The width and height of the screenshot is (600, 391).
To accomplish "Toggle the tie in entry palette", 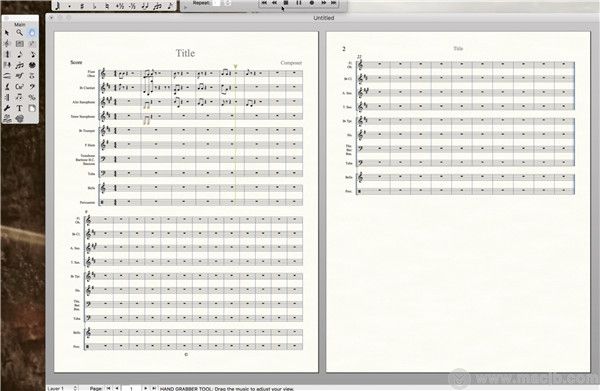I will 145,5.
